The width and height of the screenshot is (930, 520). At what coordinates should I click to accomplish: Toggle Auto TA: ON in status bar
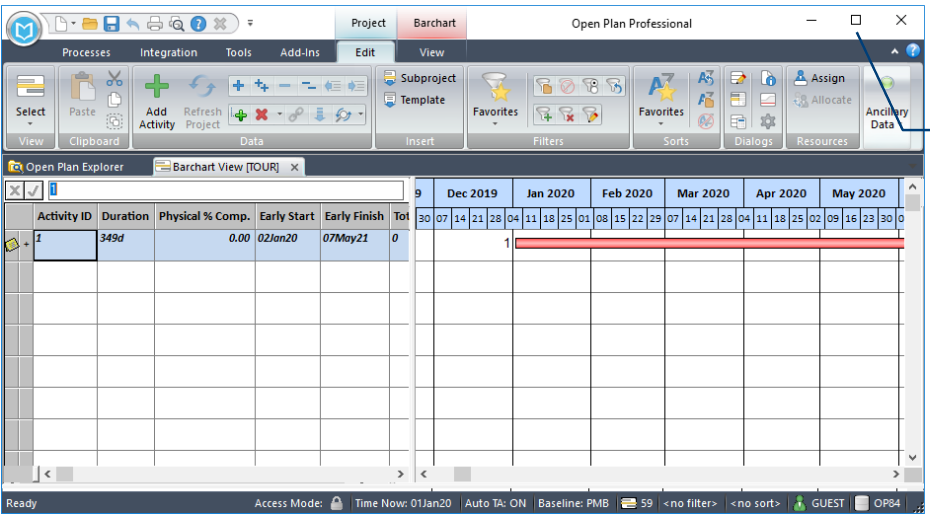click(x=495, y=503)
